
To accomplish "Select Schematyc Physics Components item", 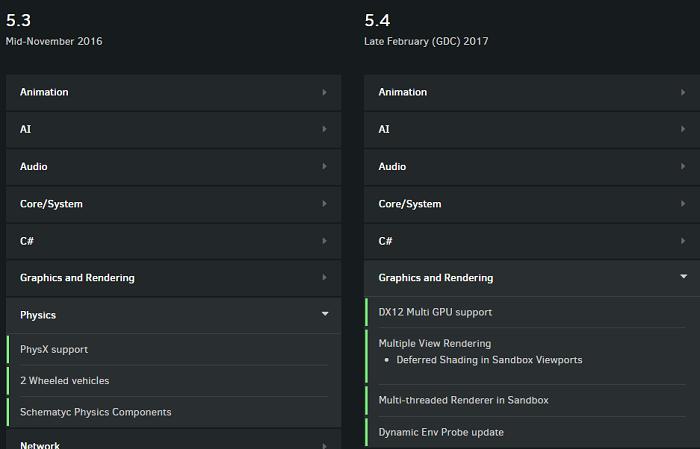I will coord(174,412).
